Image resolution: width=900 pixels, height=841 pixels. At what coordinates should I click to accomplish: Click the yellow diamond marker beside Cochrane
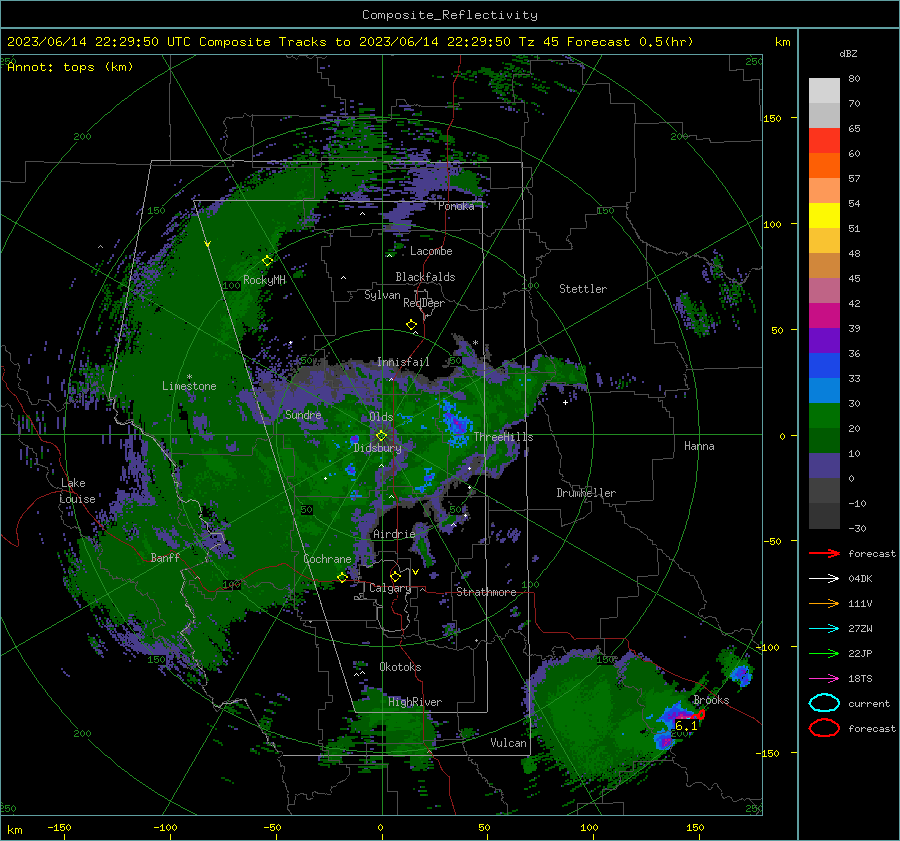343,577
